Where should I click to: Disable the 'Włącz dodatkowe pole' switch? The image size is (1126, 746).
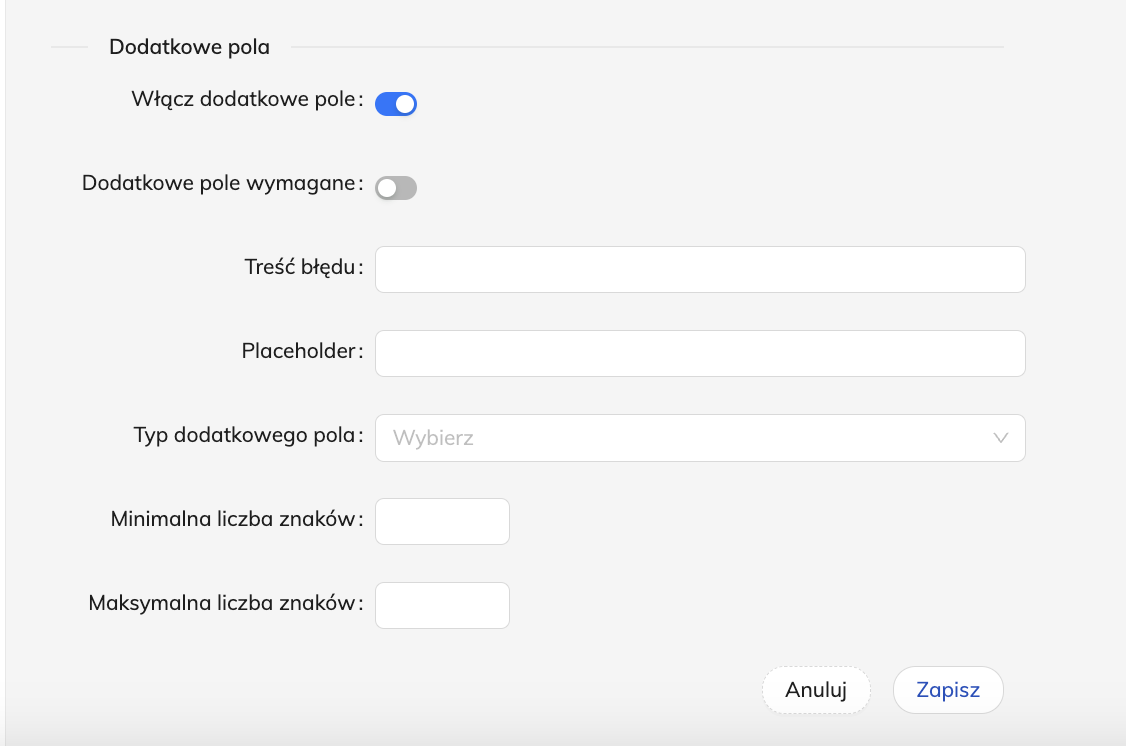point(395,104)
